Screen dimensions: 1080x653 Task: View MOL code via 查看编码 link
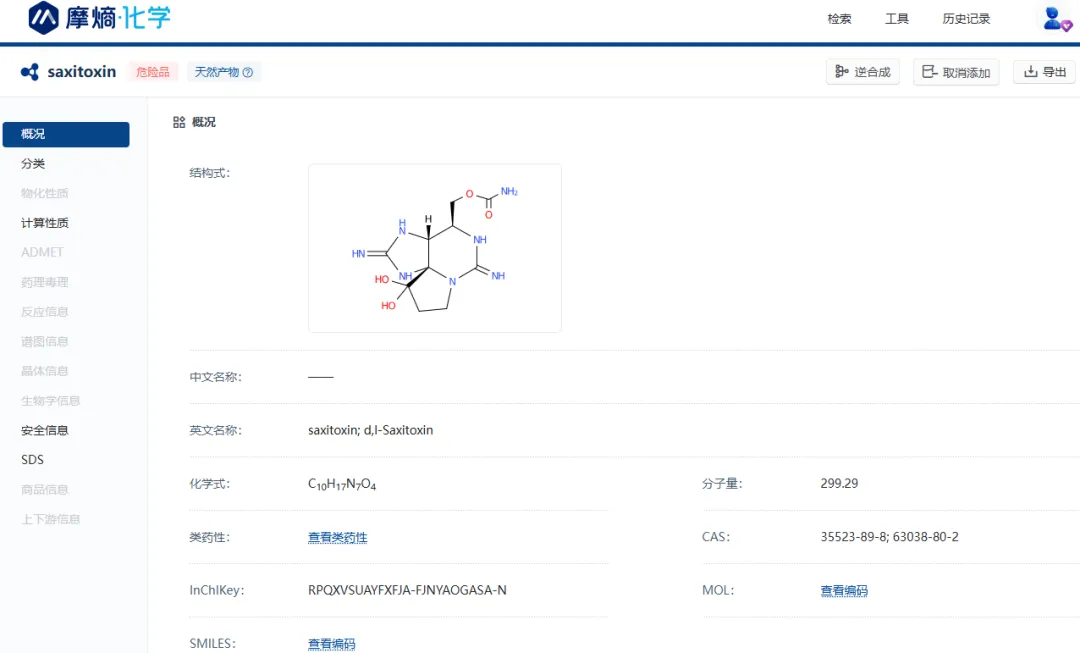click(844, 591)
